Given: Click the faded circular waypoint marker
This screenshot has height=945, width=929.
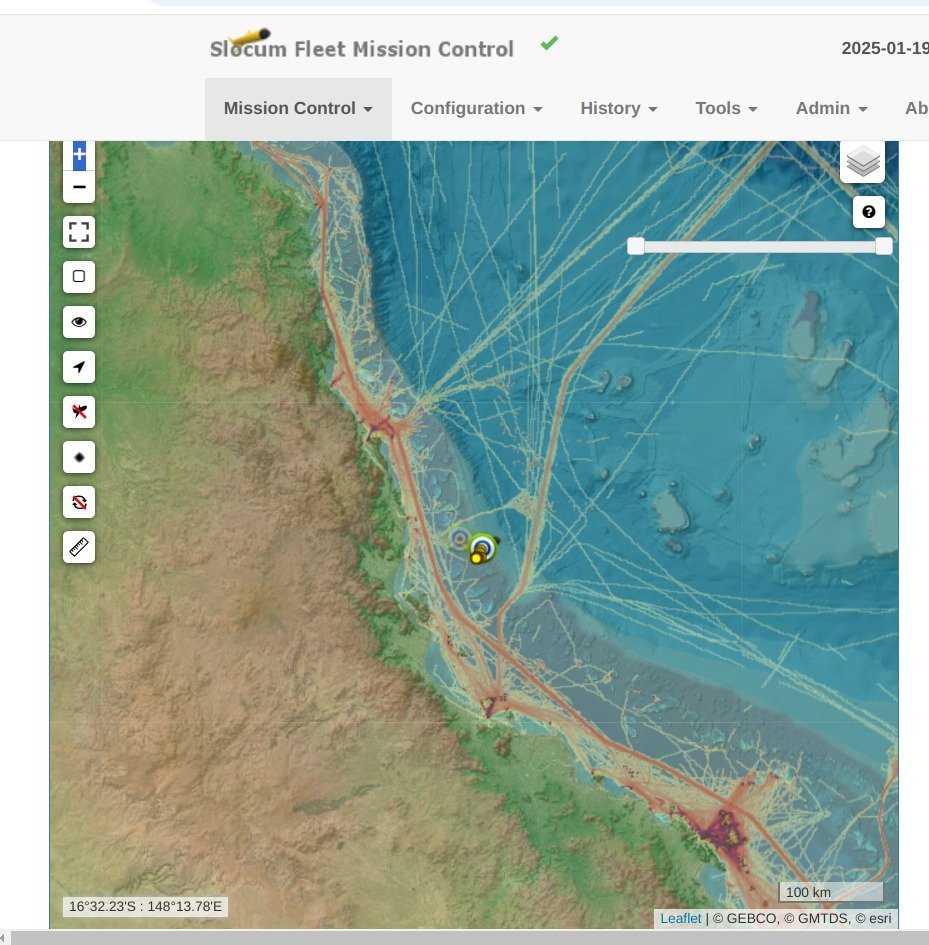Looking at the screenshot, I should point(460,537).
